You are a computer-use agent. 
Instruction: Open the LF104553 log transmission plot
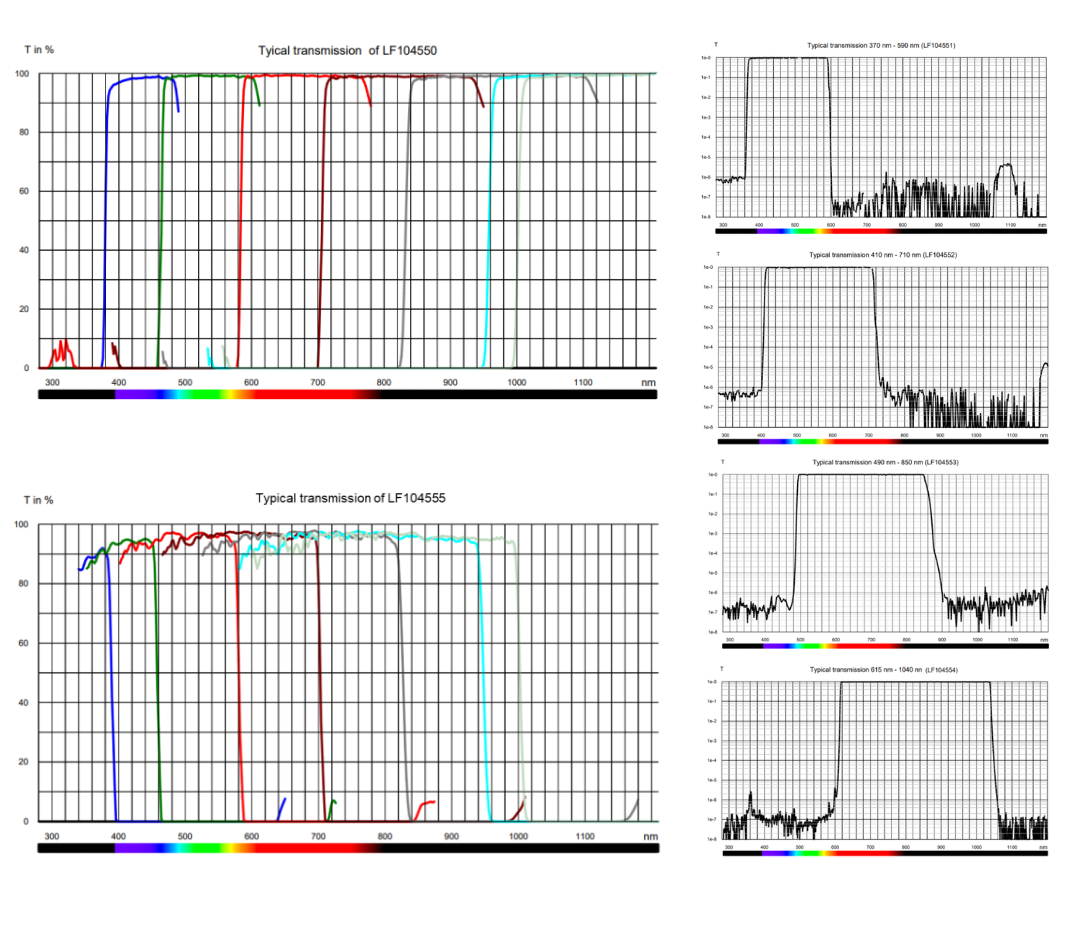tap(885, 553)
